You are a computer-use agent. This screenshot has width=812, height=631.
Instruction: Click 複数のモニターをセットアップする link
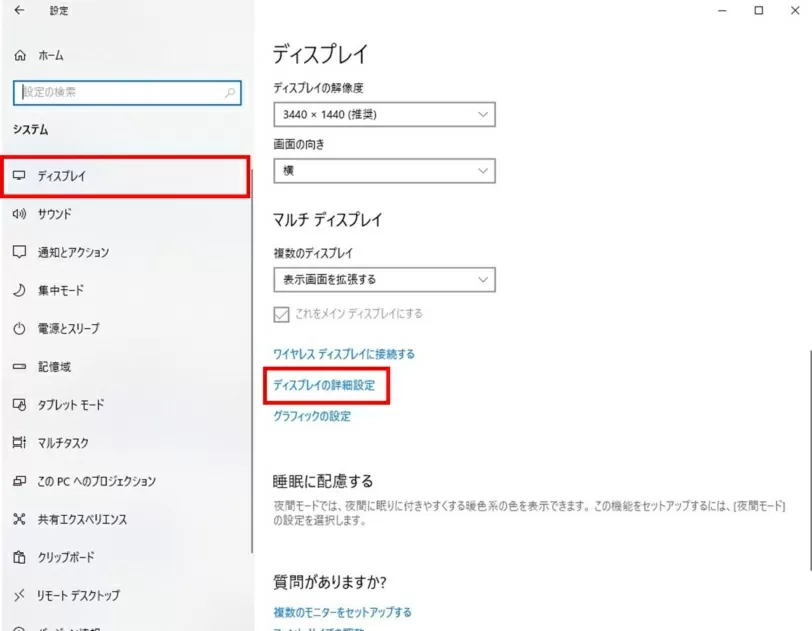[342, 612]
